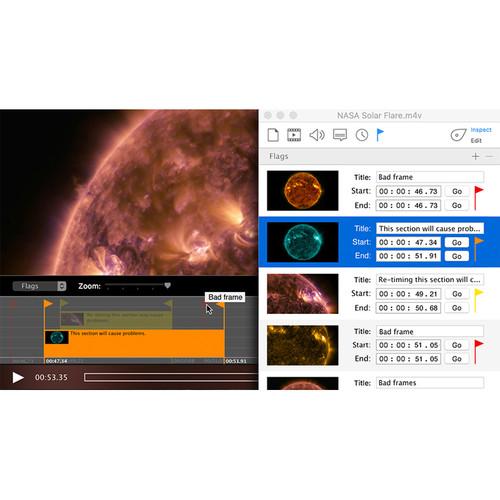Edit title field of 46.73 'Bad frame' flag
The width and height of the screenshot is (500, 500).
pos(430,177)
